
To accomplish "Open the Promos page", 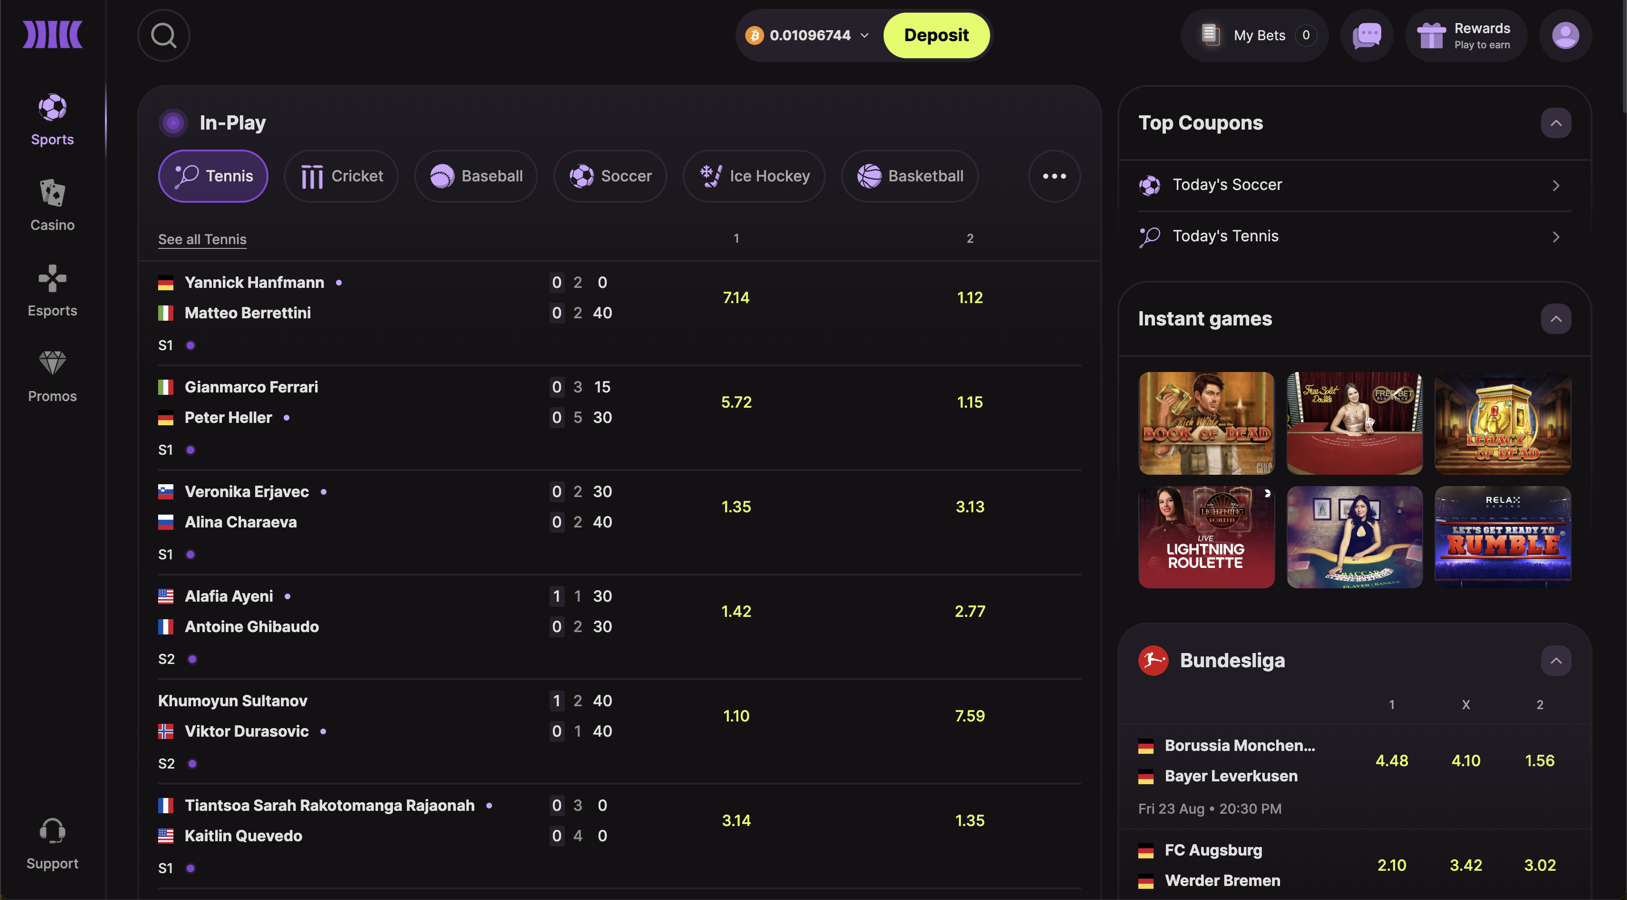I will pos(52,375).
